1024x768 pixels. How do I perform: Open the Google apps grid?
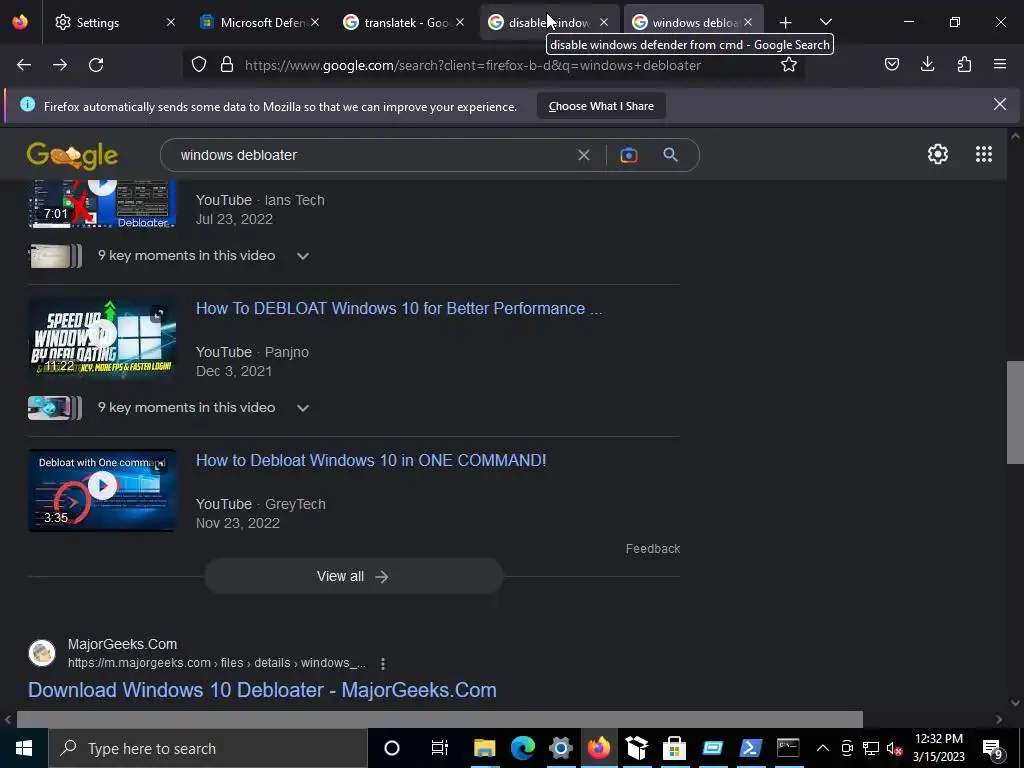coord(984,154)
